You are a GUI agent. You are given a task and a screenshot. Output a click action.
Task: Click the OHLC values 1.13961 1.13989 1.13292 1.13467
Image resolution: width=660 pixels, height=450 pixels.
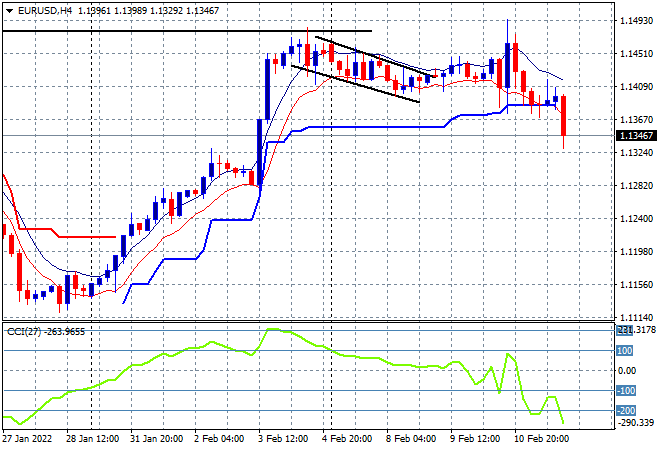[149, 11]
